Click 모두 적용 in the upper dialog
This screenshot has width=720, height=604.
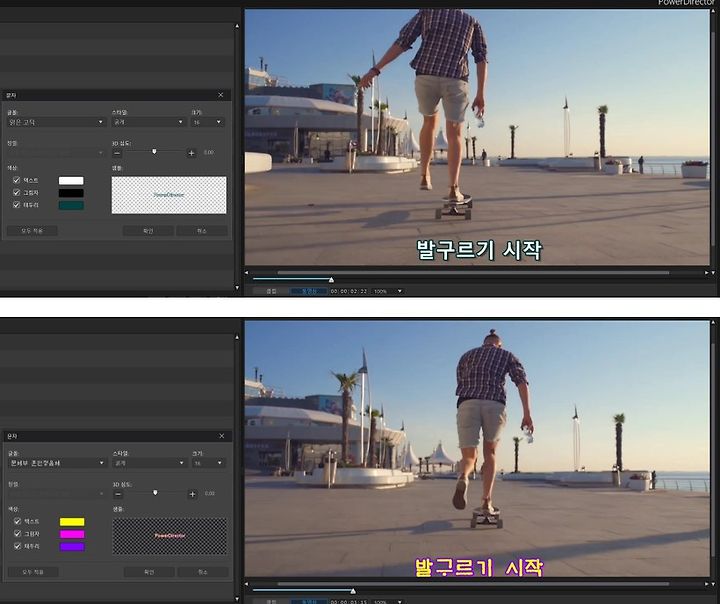click(x=32, y=231)
